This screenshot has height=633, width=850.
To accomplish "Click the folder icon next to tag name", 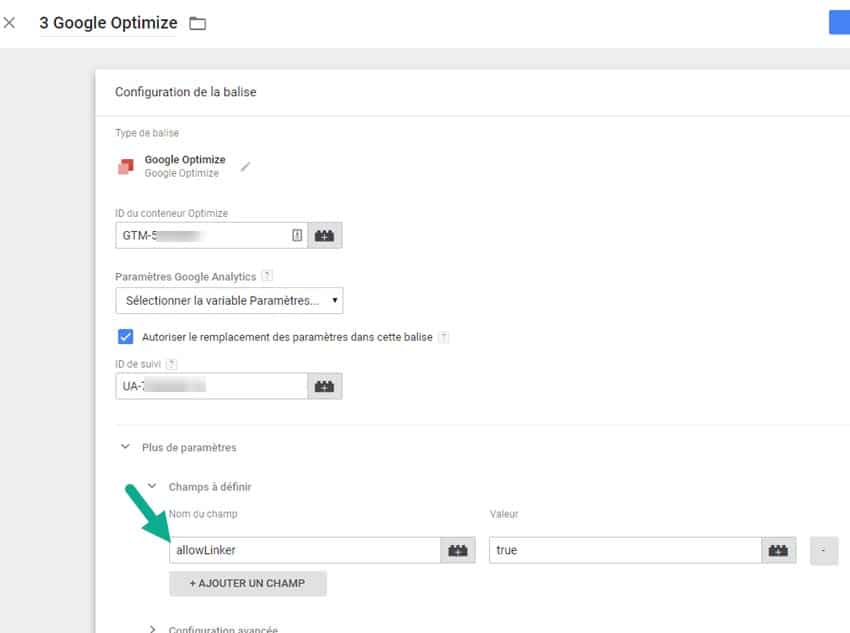I will [197, 23].
